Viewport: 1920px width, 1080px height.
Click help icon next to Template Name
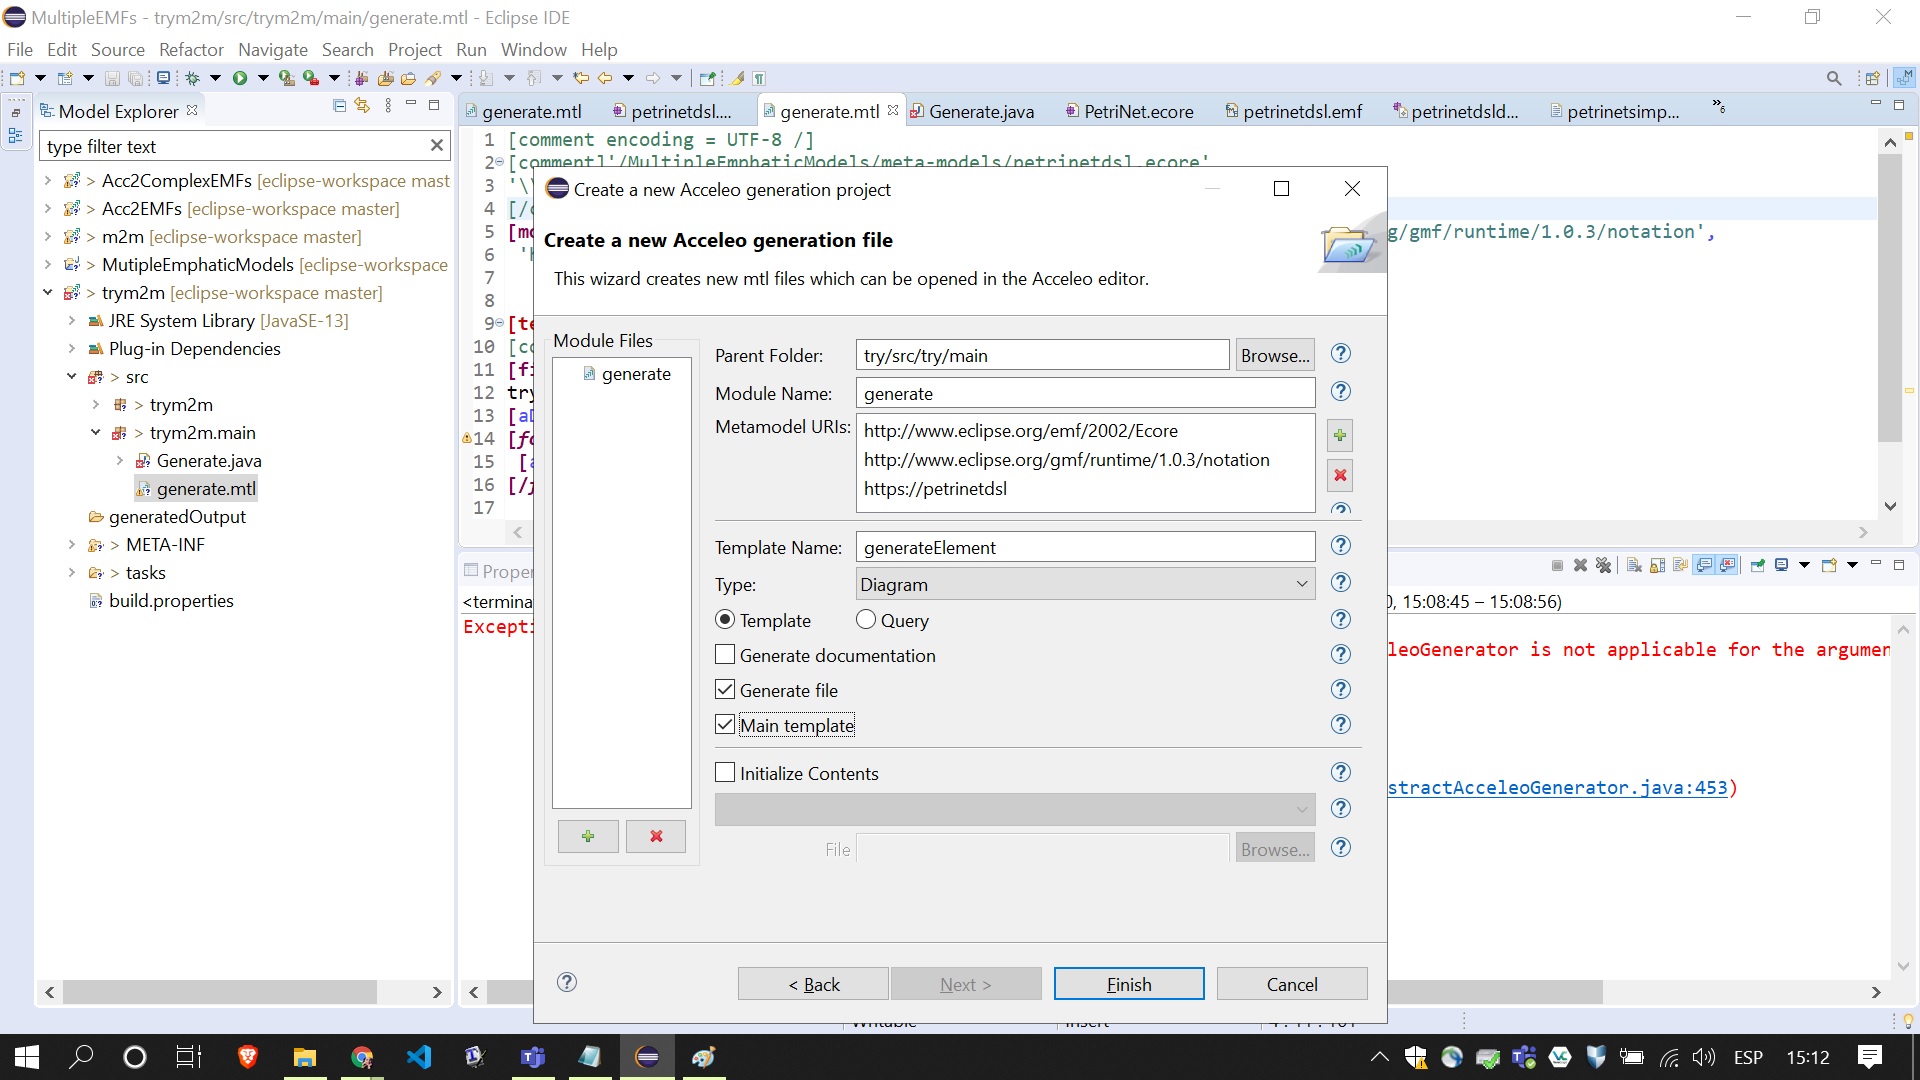1341,546
